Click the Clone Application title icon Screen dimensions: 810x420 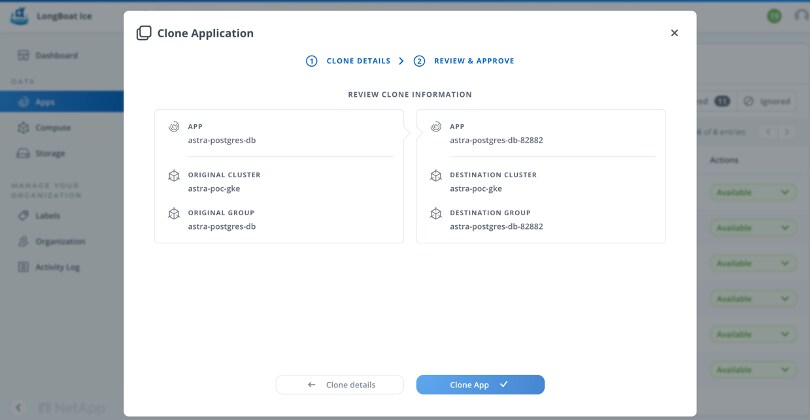[144, 33]
